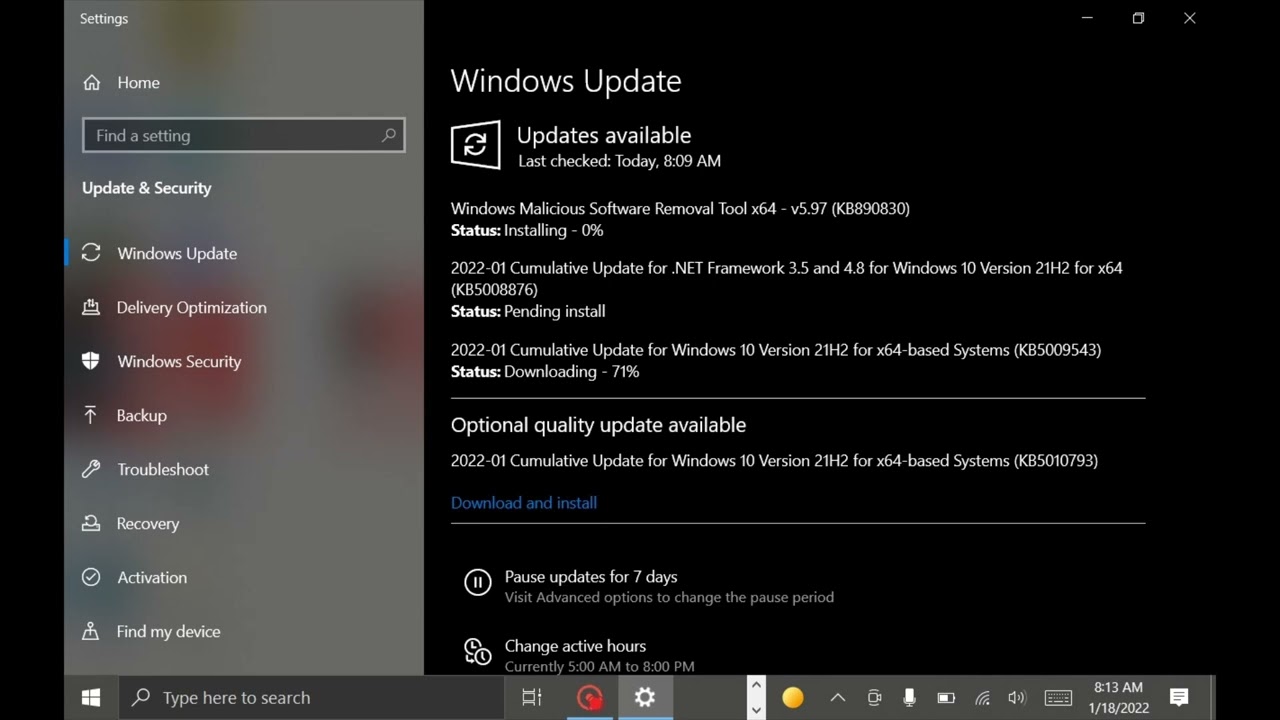Expand the hidden tray icons chevron
This screenshot has height=720, width=1280.
tap(838, 698)
